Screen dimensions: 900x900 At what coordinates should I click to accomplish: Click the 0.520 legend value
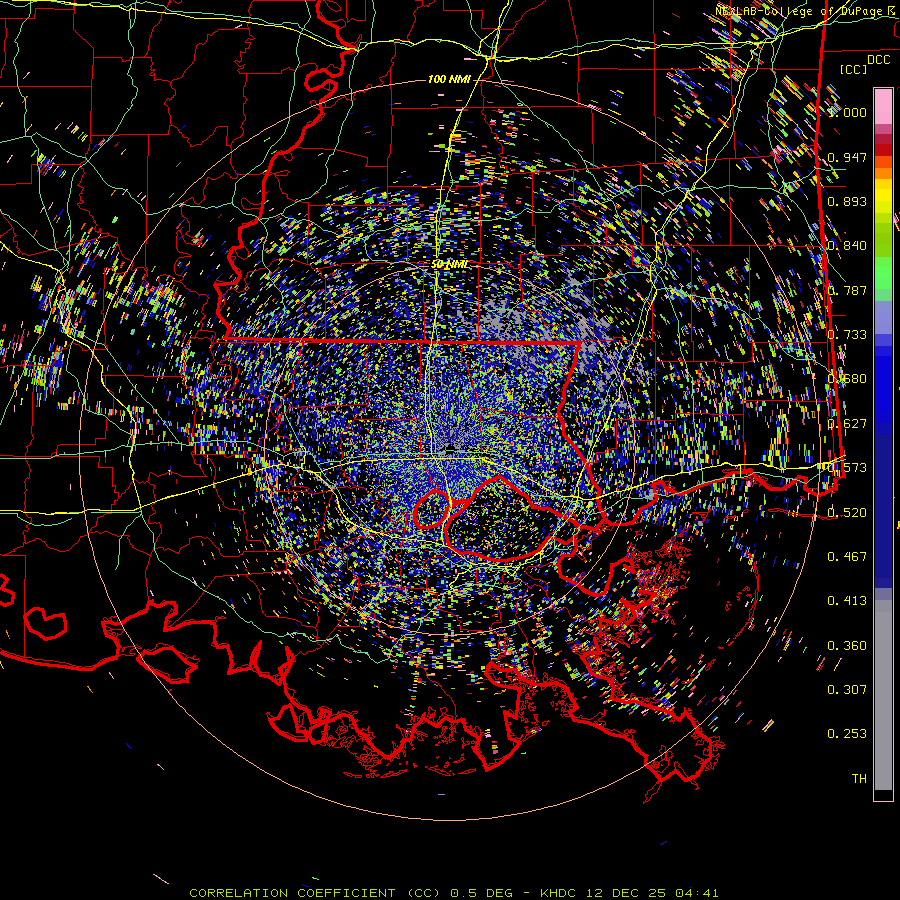(x=847, y=513)
